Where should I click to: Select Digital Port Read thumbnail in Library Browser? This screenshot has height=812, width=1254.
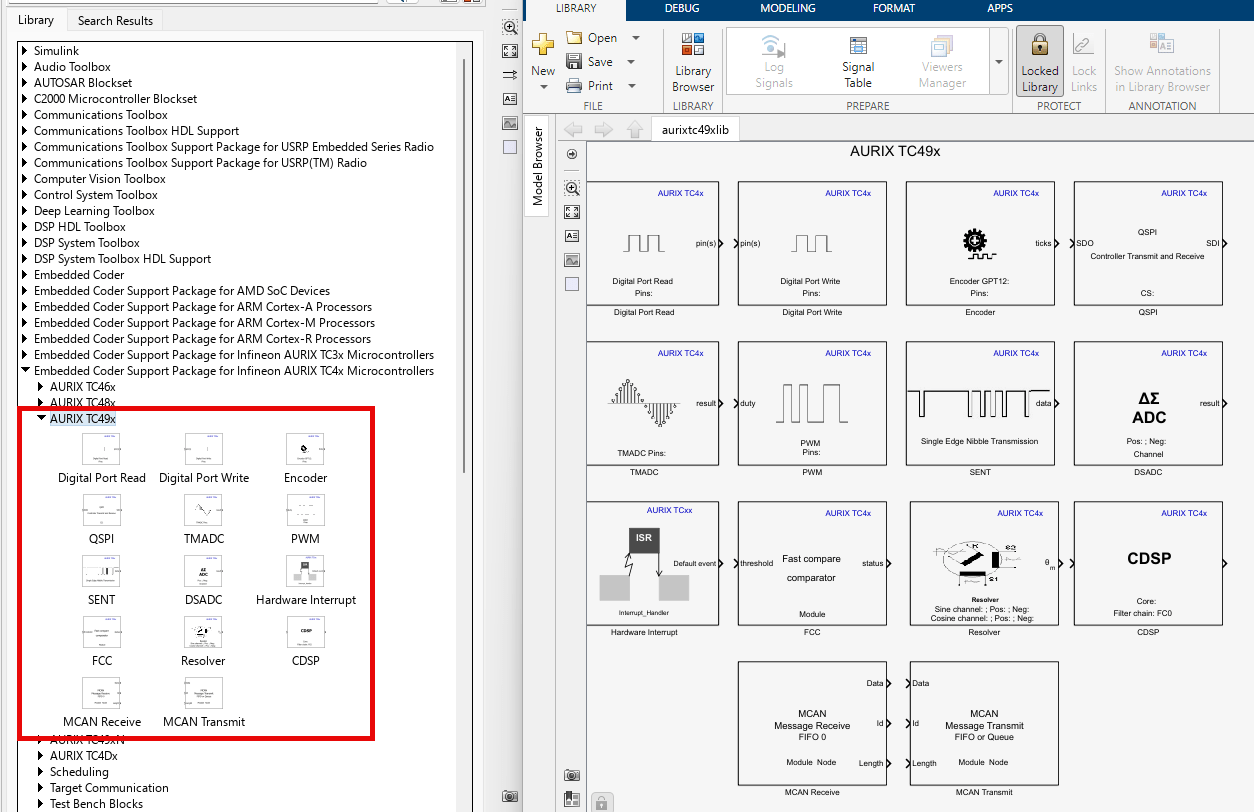coord(102,450)
